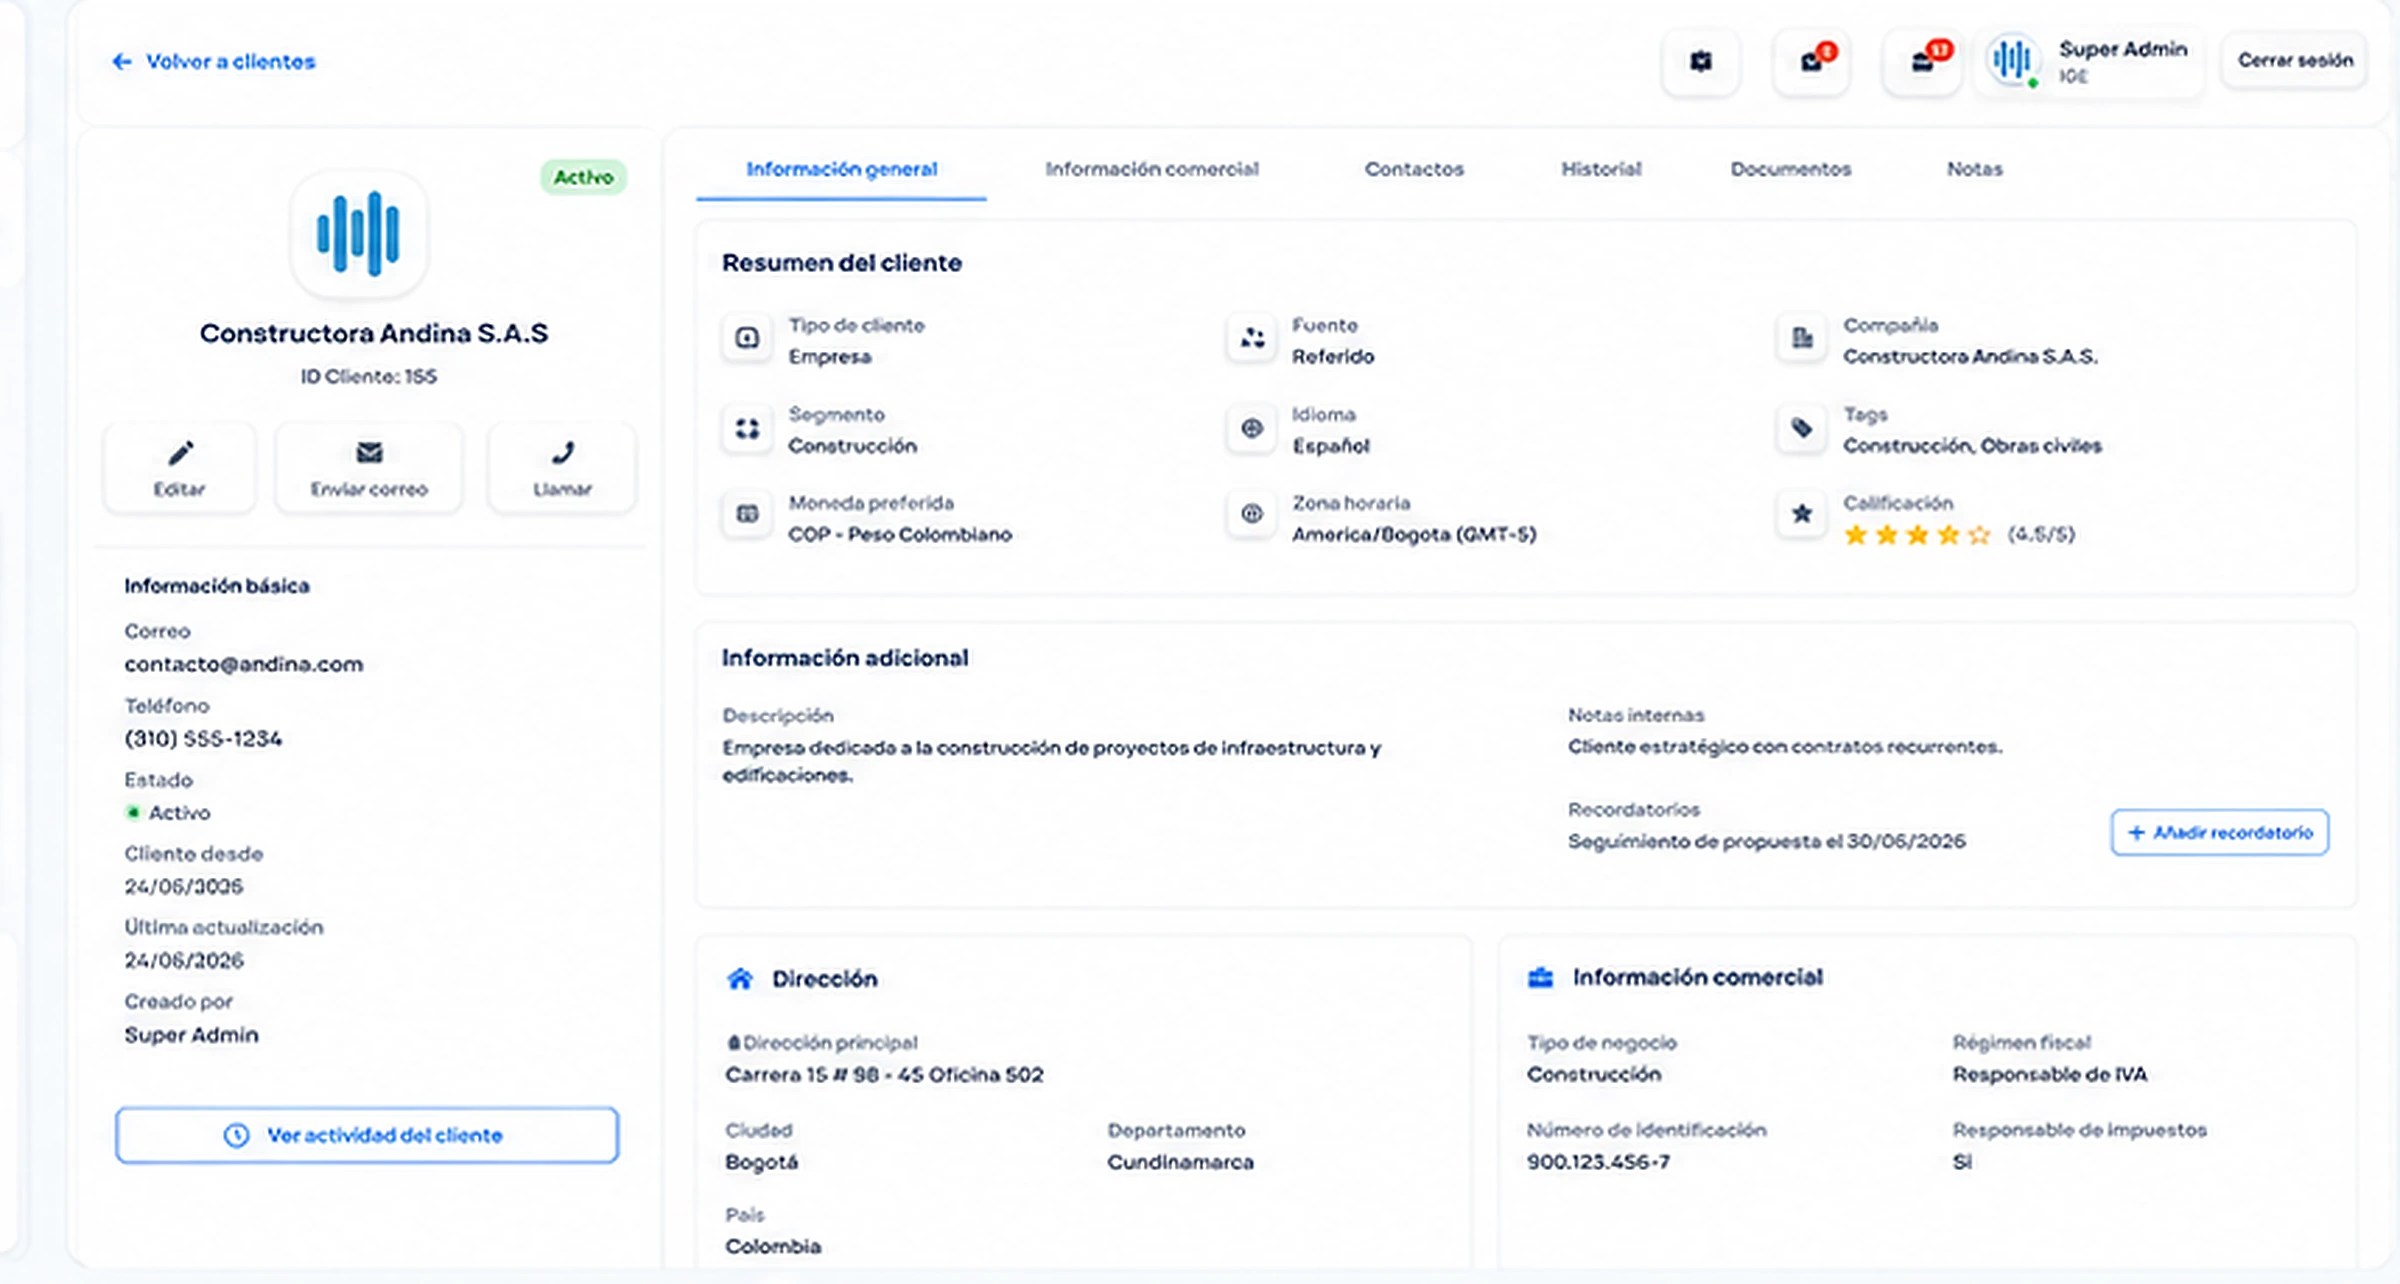Viewport: 2400px width, 1284px height.
Task: Click the Empresa client type value
Action: tap(829, 356)
